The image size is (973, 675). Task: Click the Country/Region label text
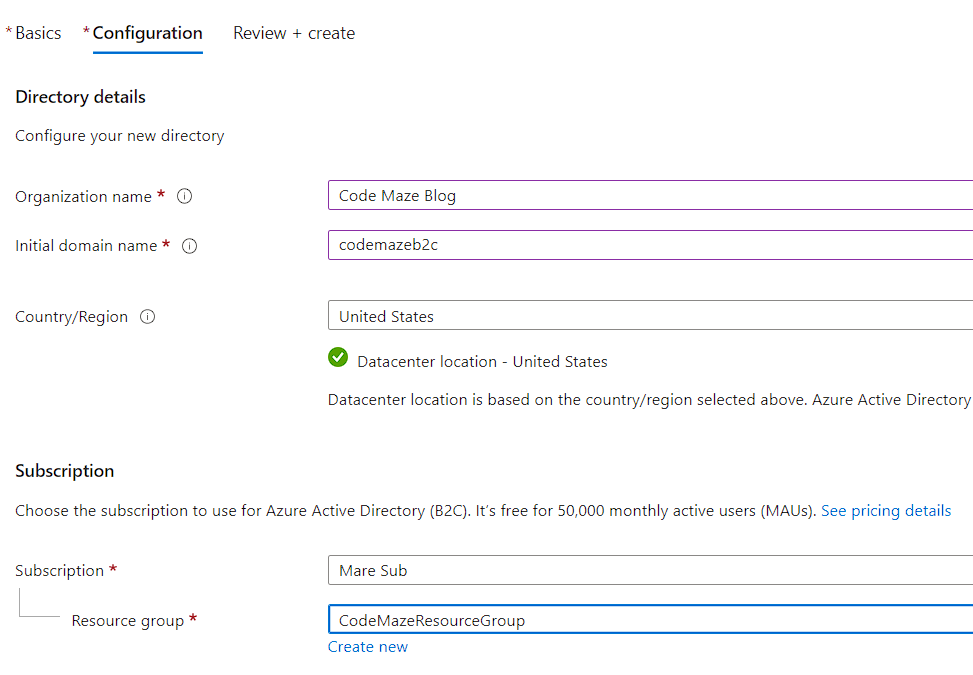[71, 317]
